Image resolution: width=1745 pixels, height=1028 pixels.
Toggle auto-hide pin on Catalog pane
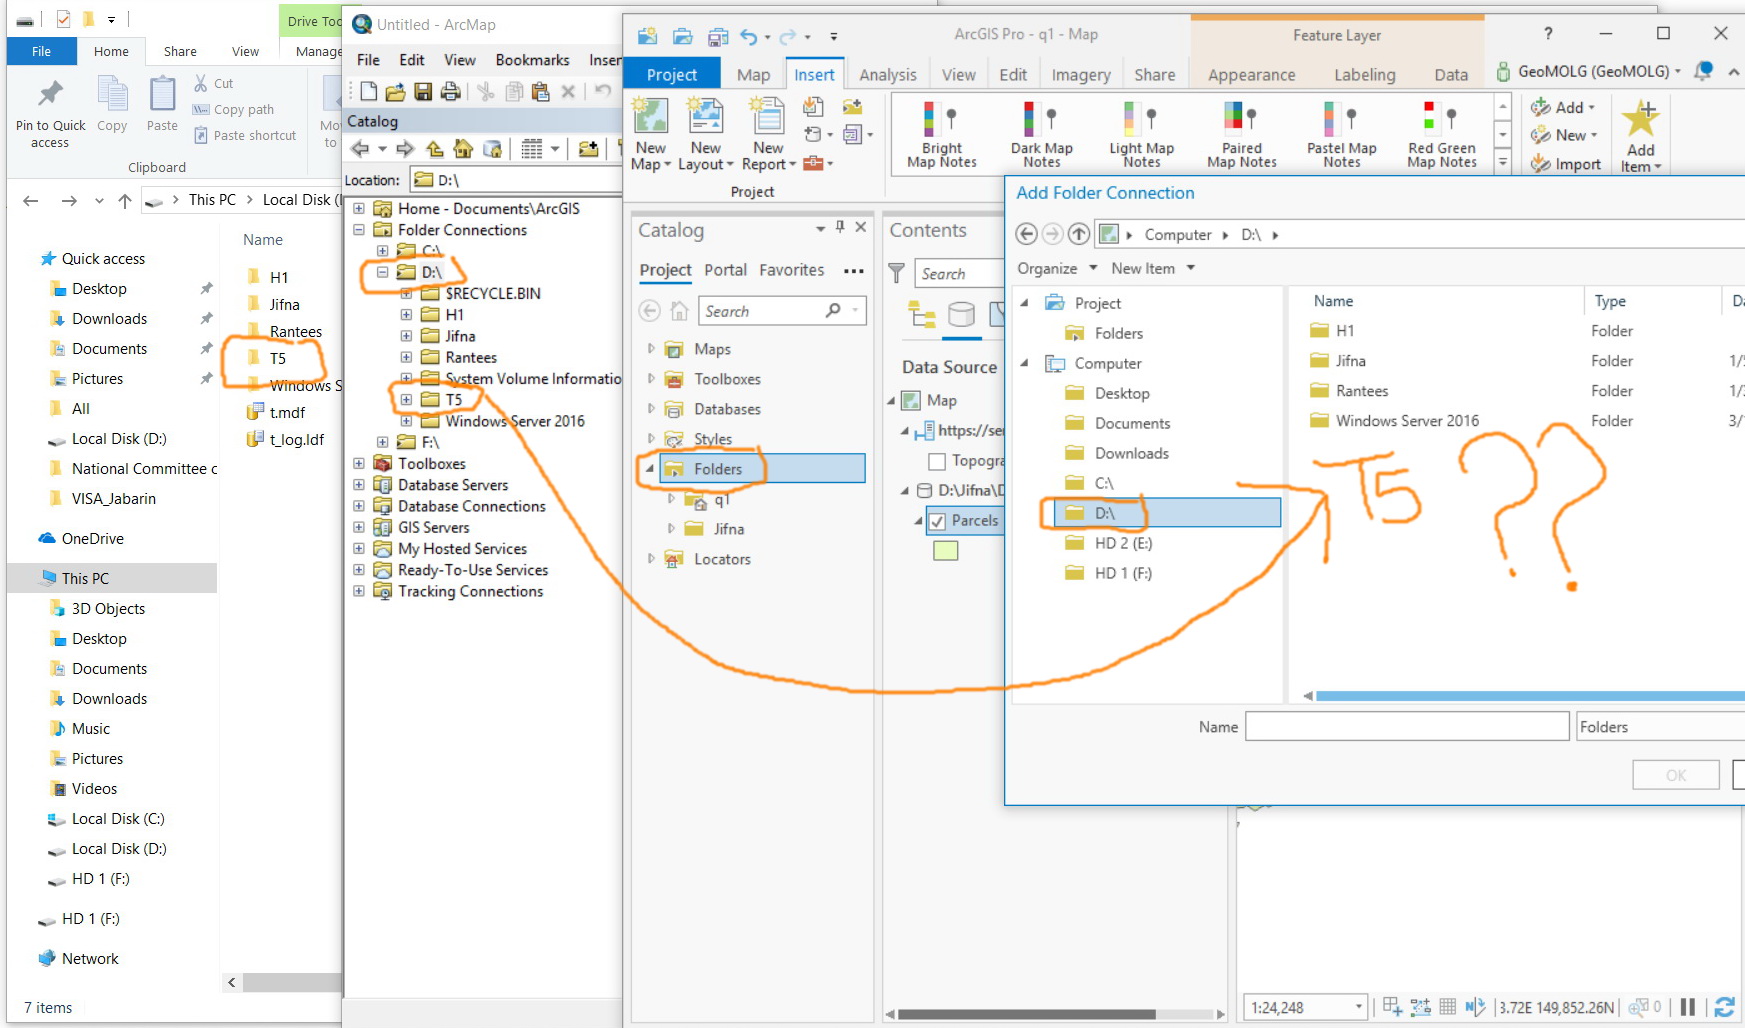(x=840, y=228)
